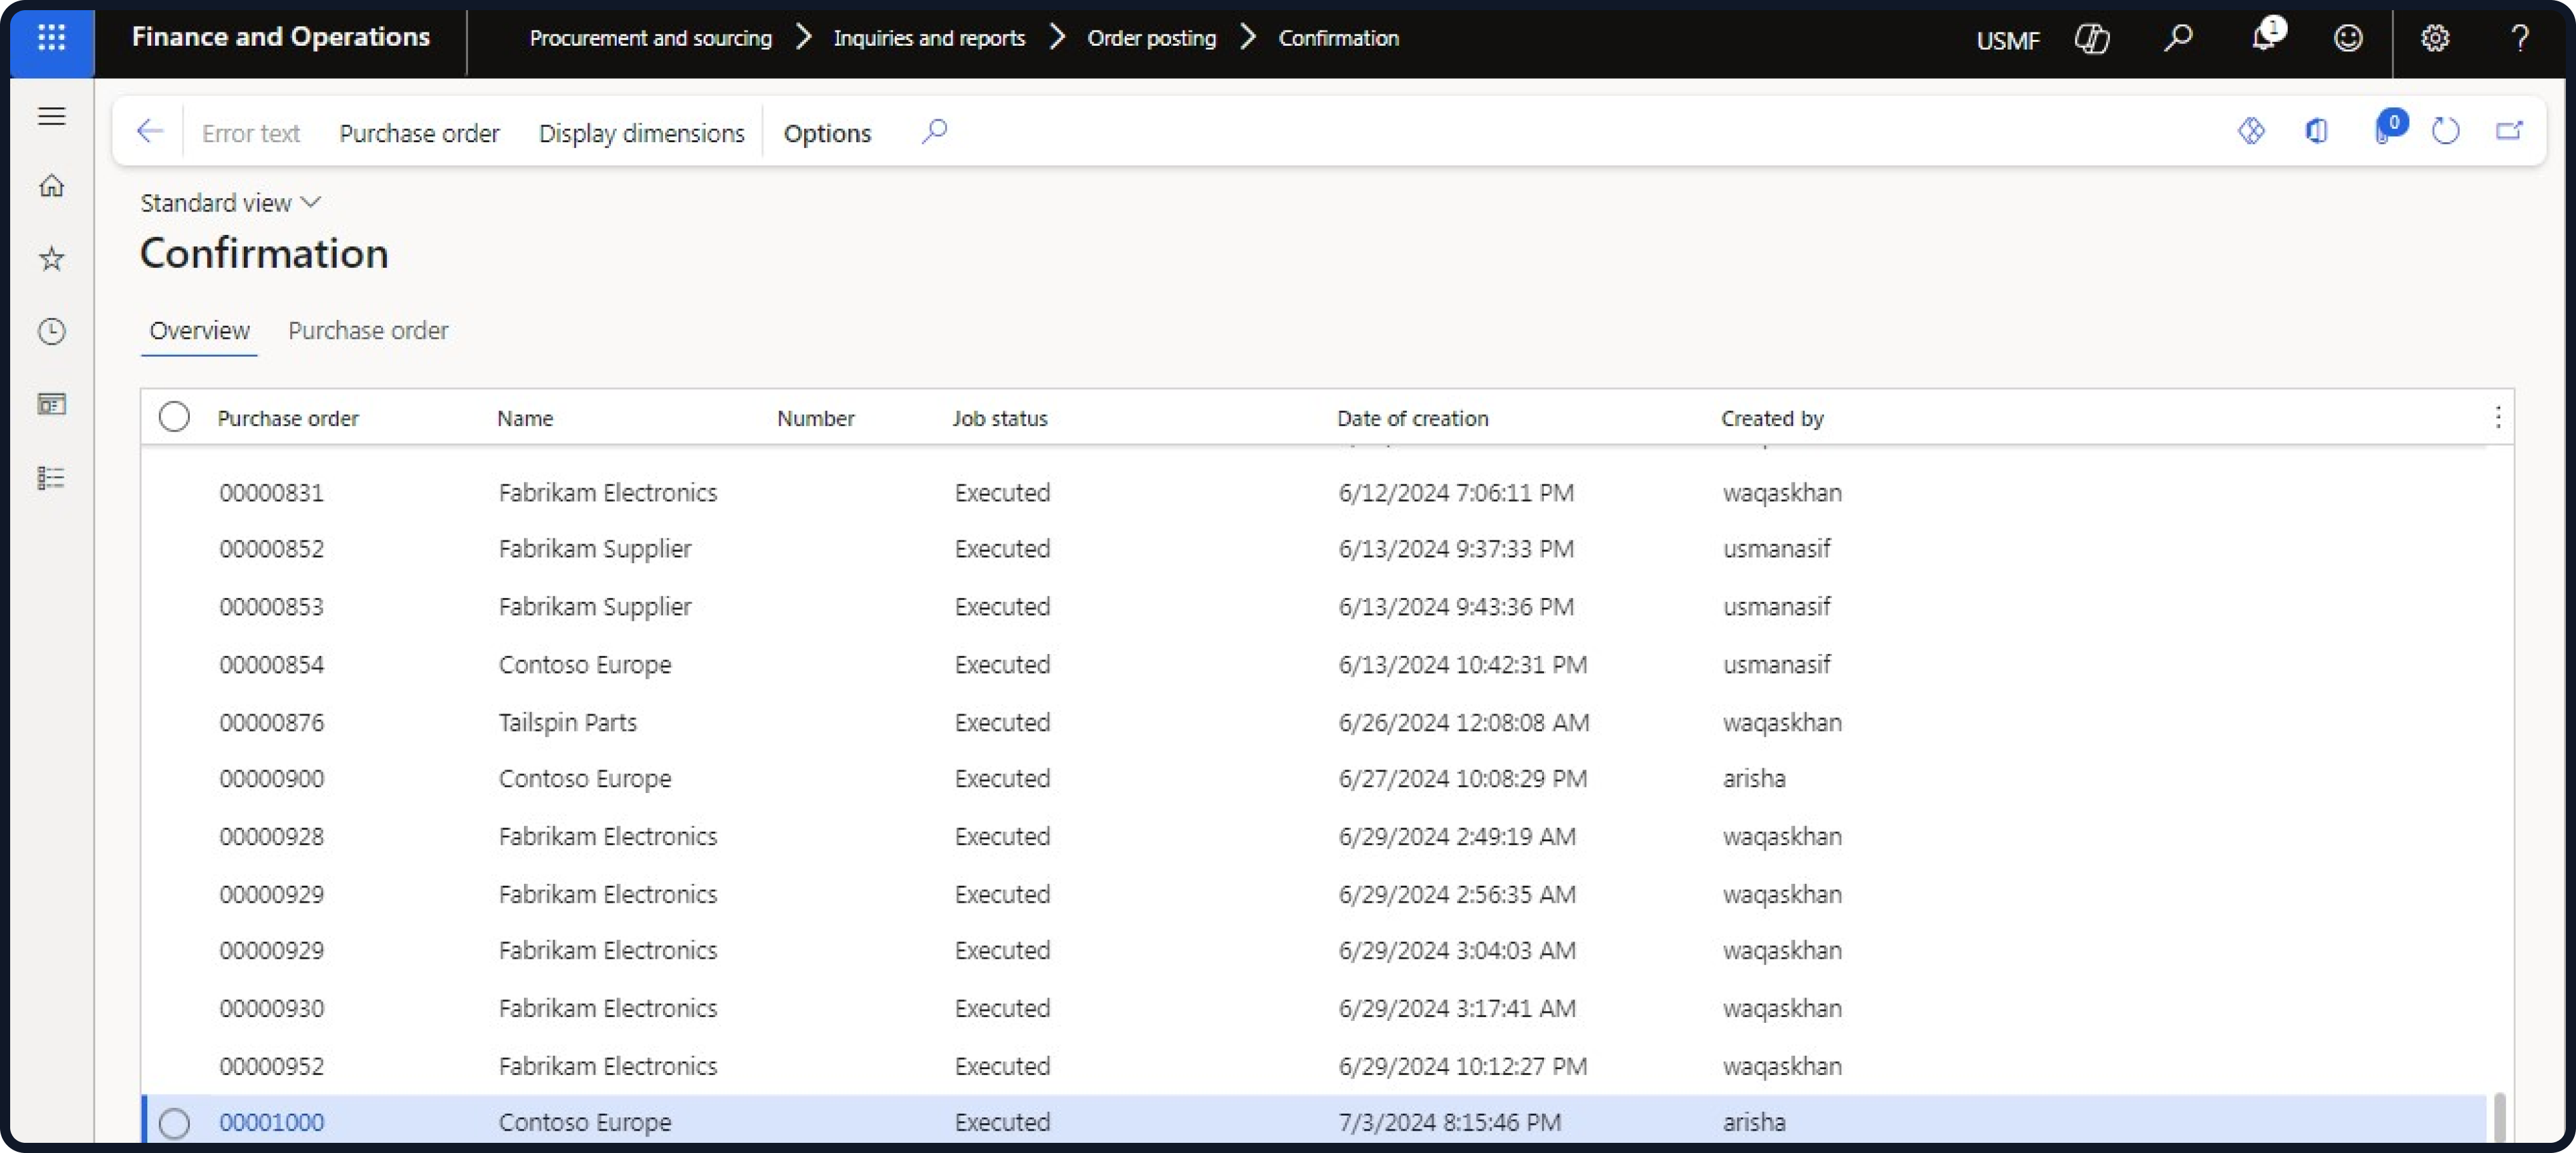2576x1153 pixels.
Task: Select row with order 00000852
Action: pyautogui.click(x=1314, y=549)
